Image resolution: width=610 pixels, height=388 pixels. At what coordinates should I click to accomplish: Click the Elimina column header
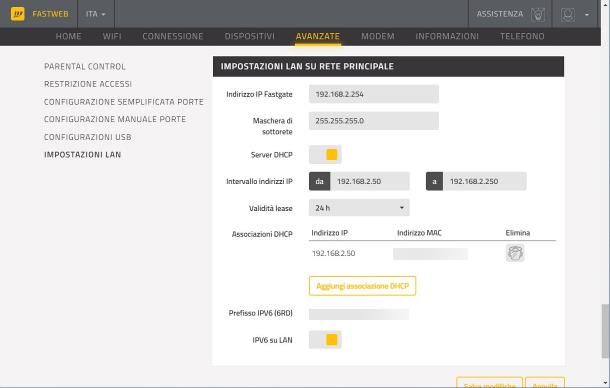518,233
